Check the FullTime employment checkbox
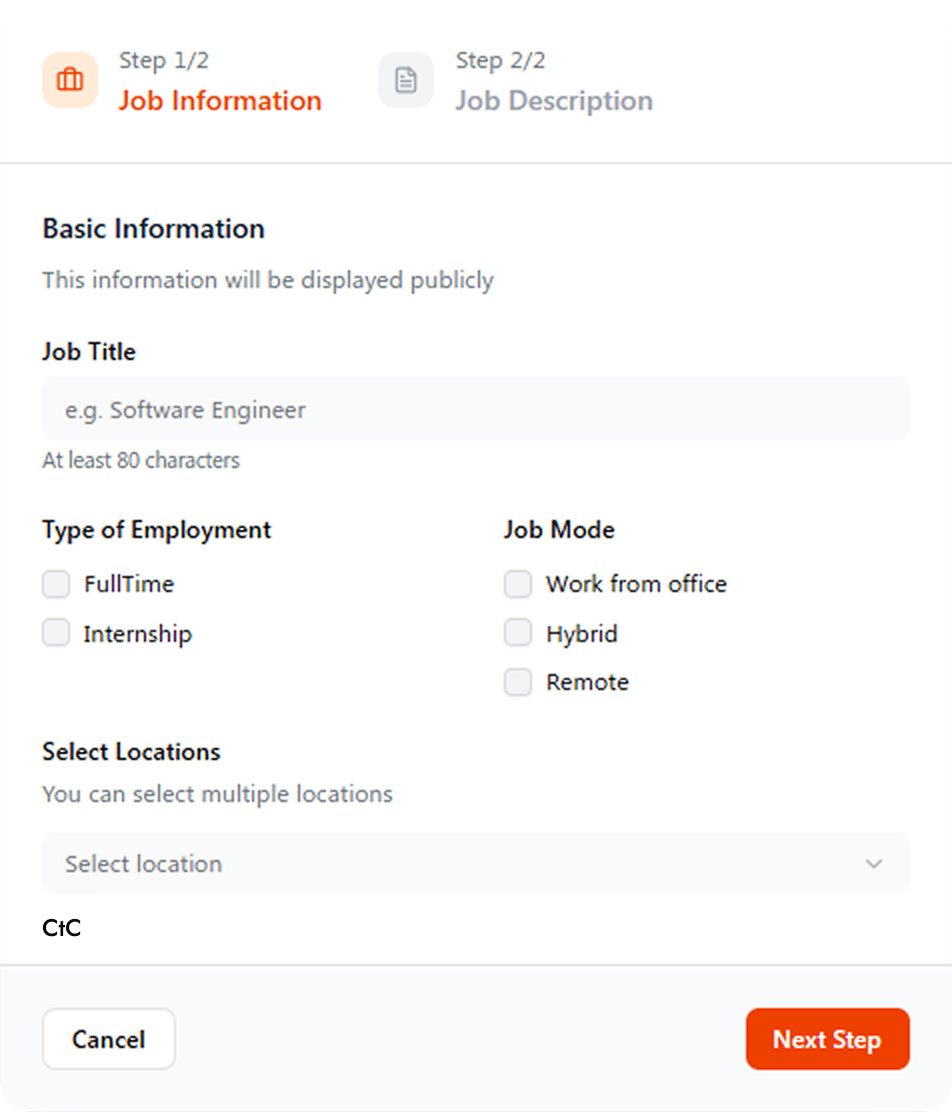This screenshot has height=1112, width=952. pos(56,584)
